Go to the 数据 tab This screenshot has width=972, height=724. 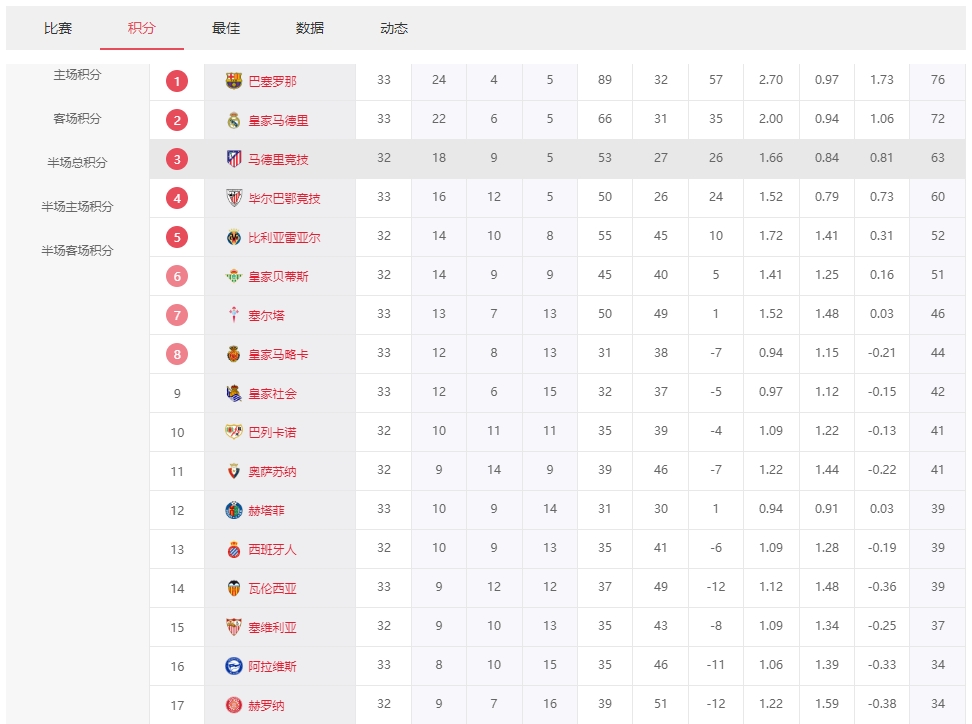(x=310, y=29)
